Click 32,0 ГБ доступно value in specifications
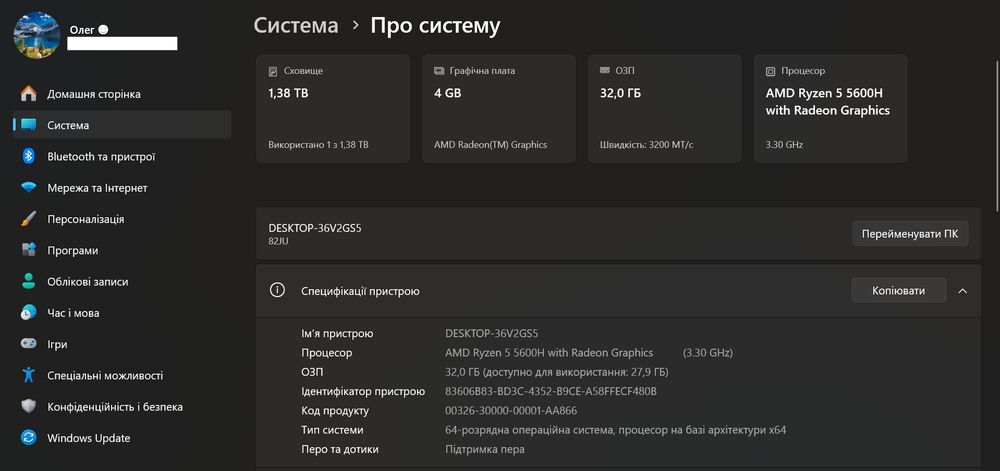The height and width of the screenshot is (471, 1000). tap(557, 372)
